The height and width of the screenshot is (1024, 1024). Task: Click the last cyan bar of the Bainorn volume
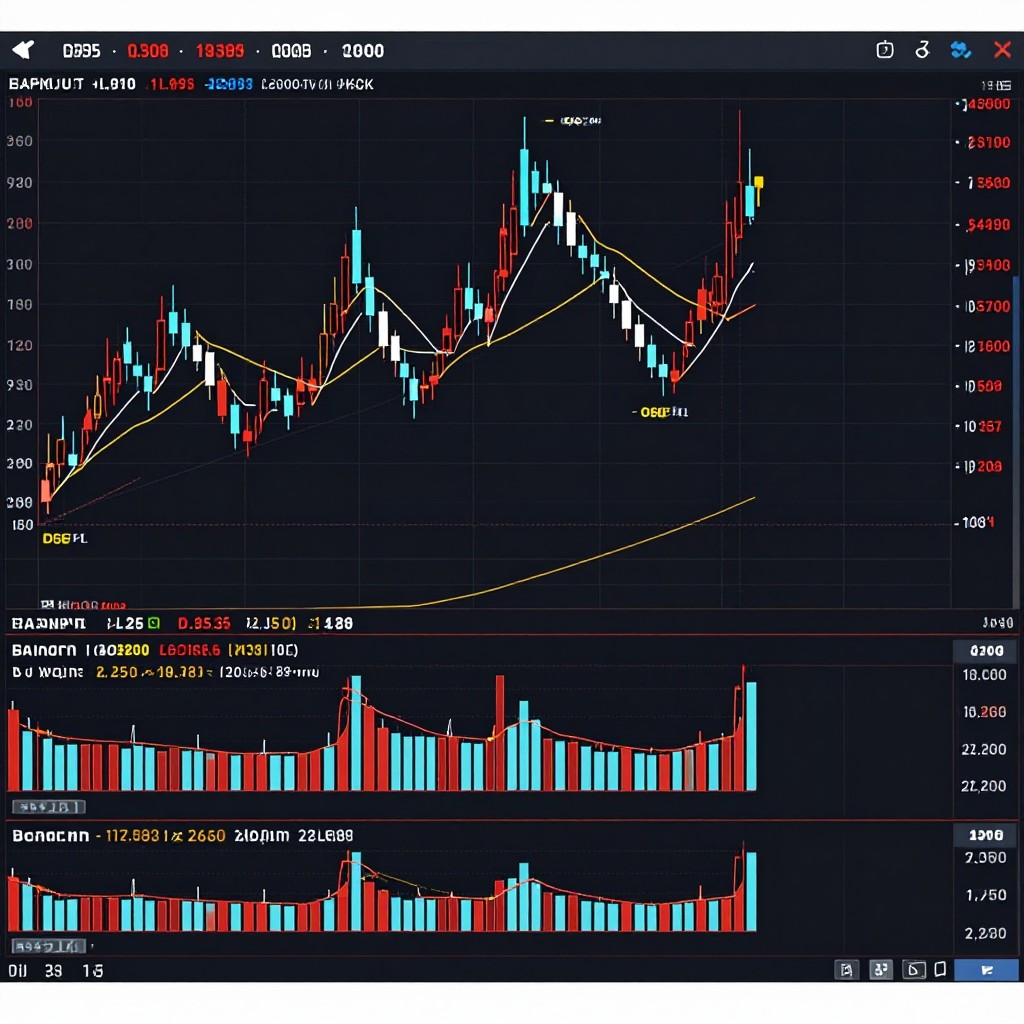[x=751, y=736]
